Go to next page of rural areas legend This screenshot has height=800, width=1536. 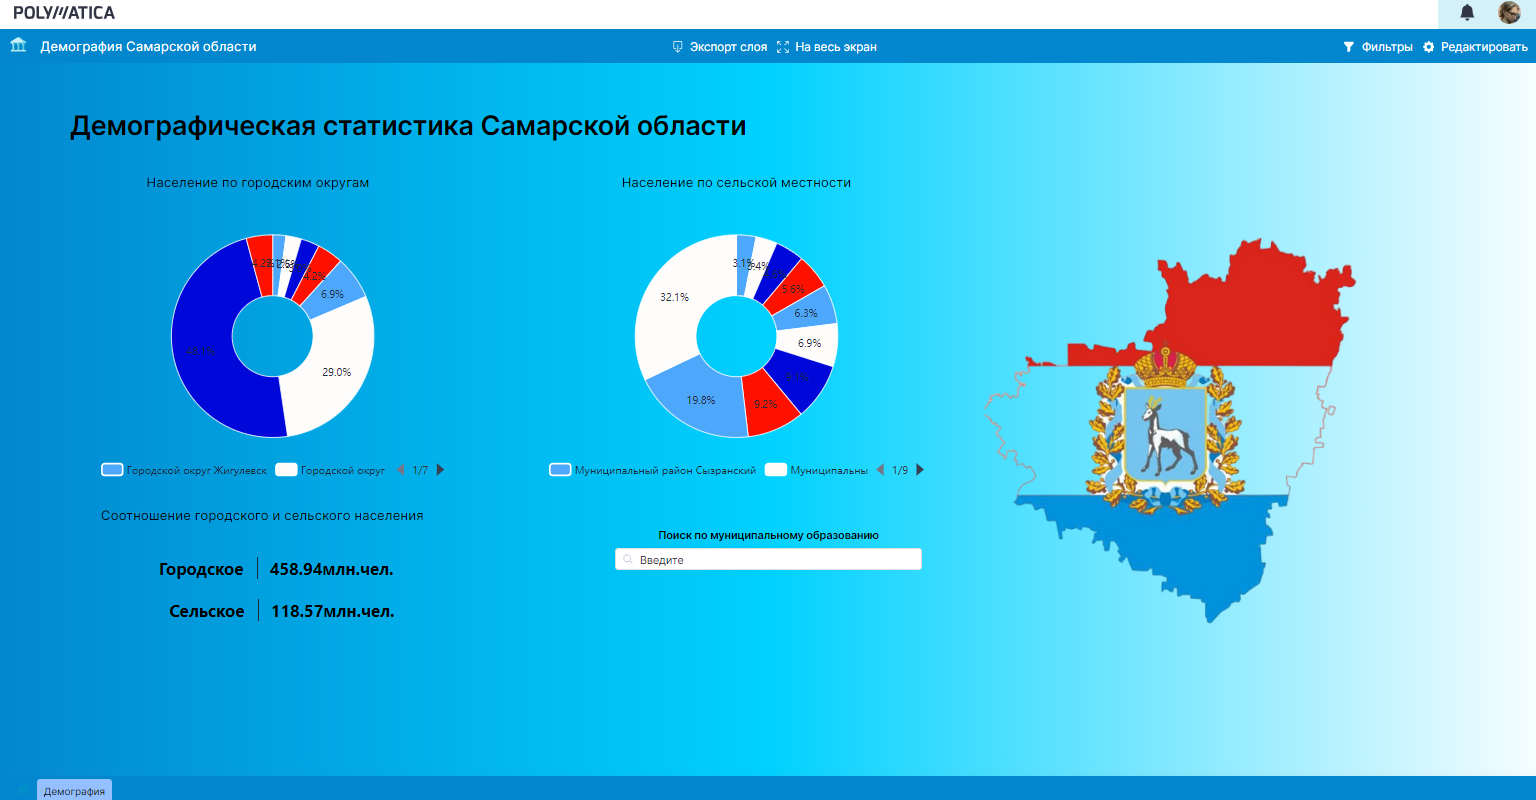[x=920, y=470]
